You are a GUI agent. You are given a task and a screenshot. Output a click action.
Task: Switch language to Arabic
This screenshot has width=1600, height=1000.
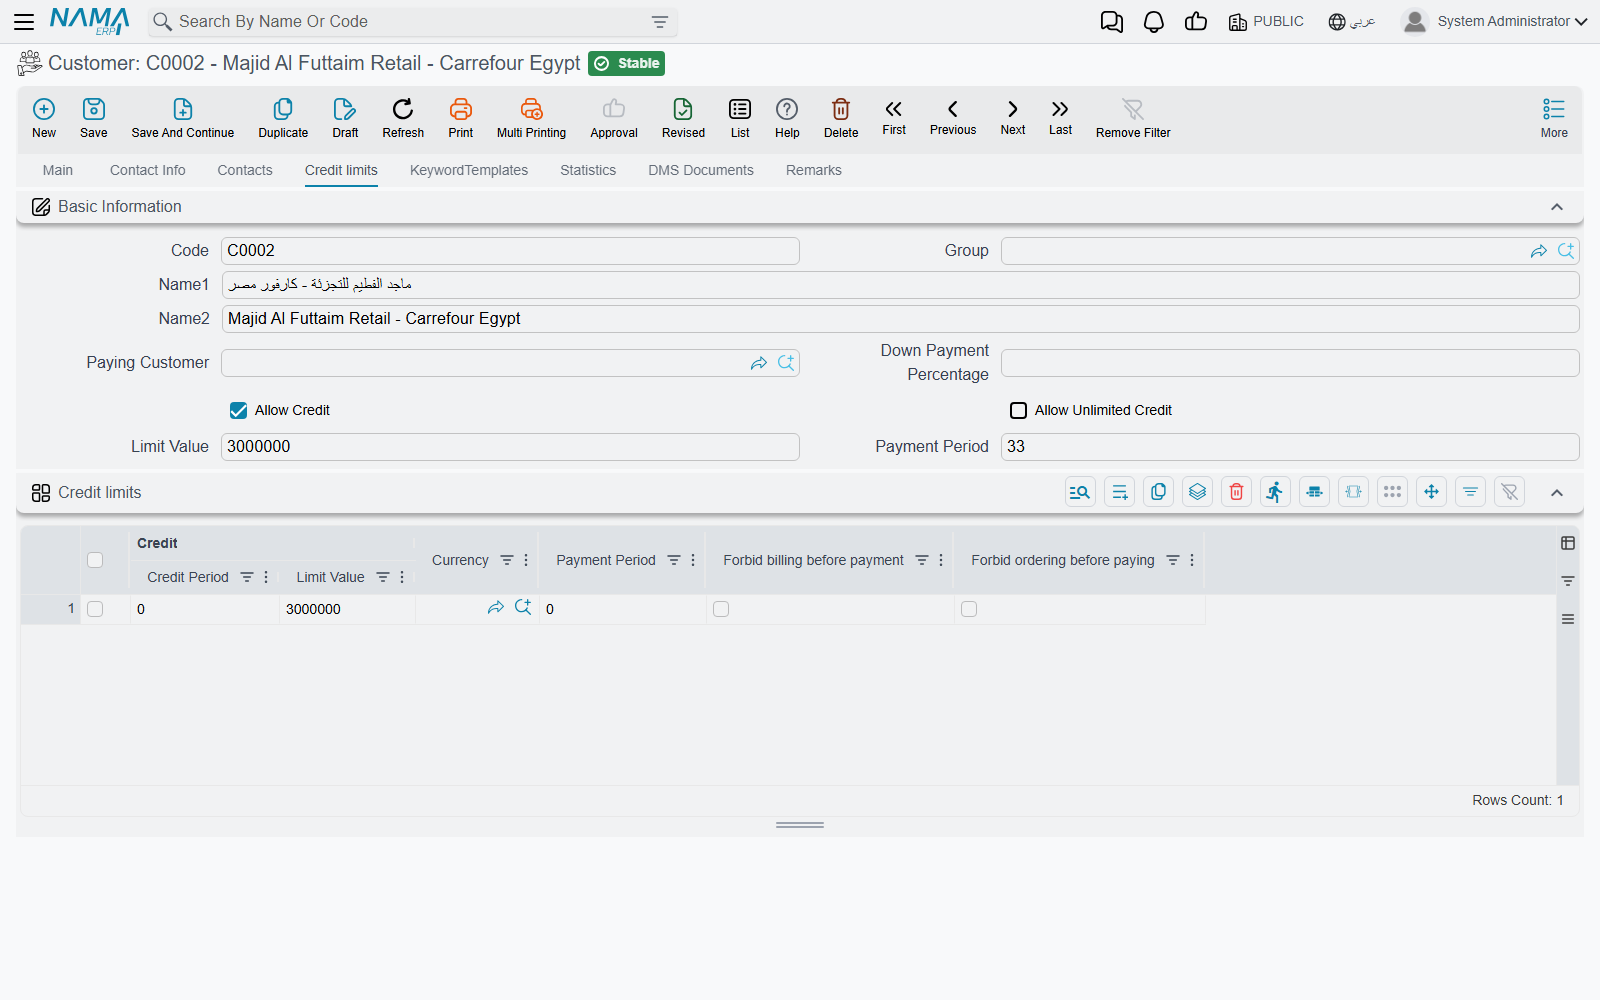1352,22
